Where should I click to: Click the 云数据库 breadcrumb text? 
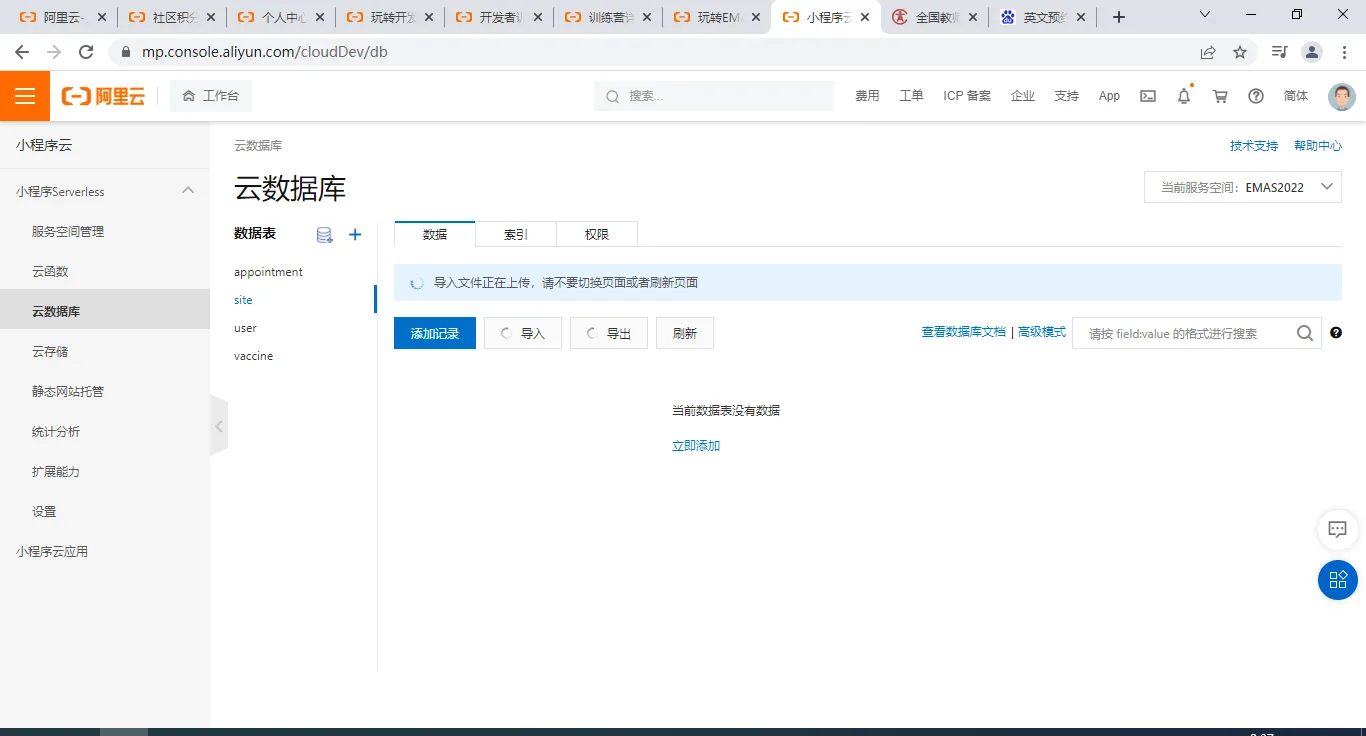point(258,146)
